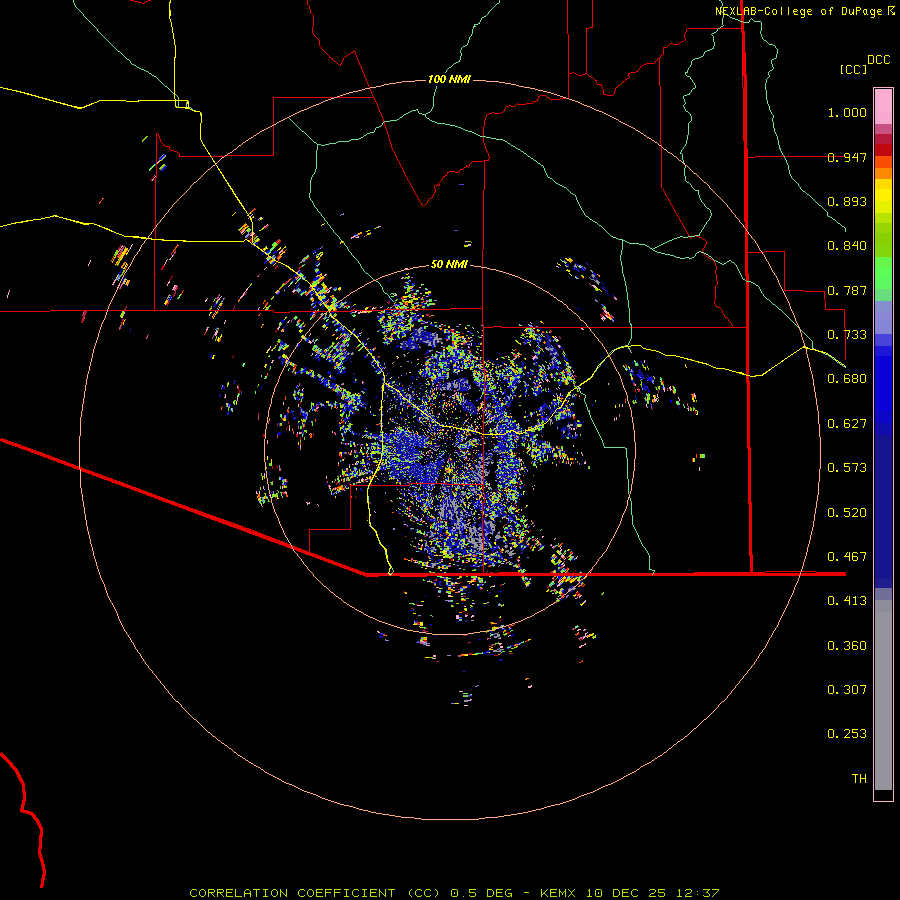Click the 0.840 scale value
This screenshot has width=900, height=900.
(x=847, y=246)
